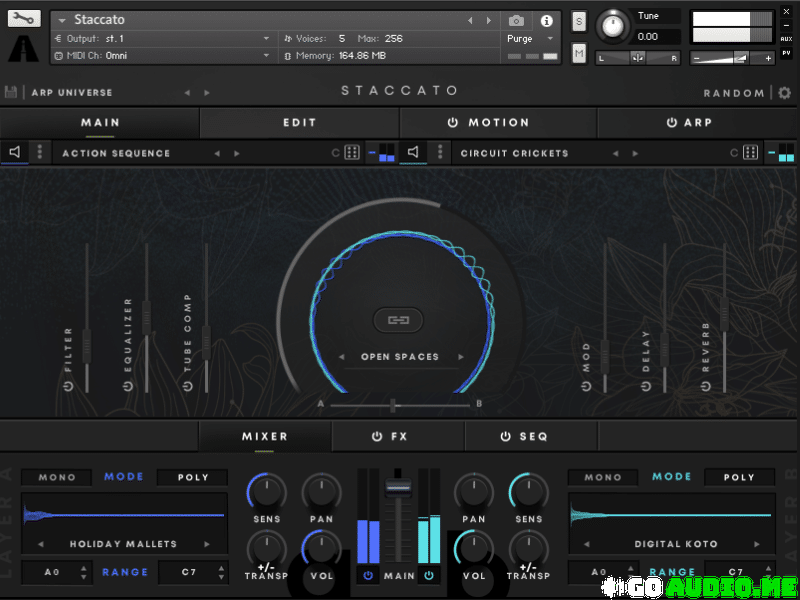Select the Mixer tab
800x600 pixels.
tap(265, 437)
